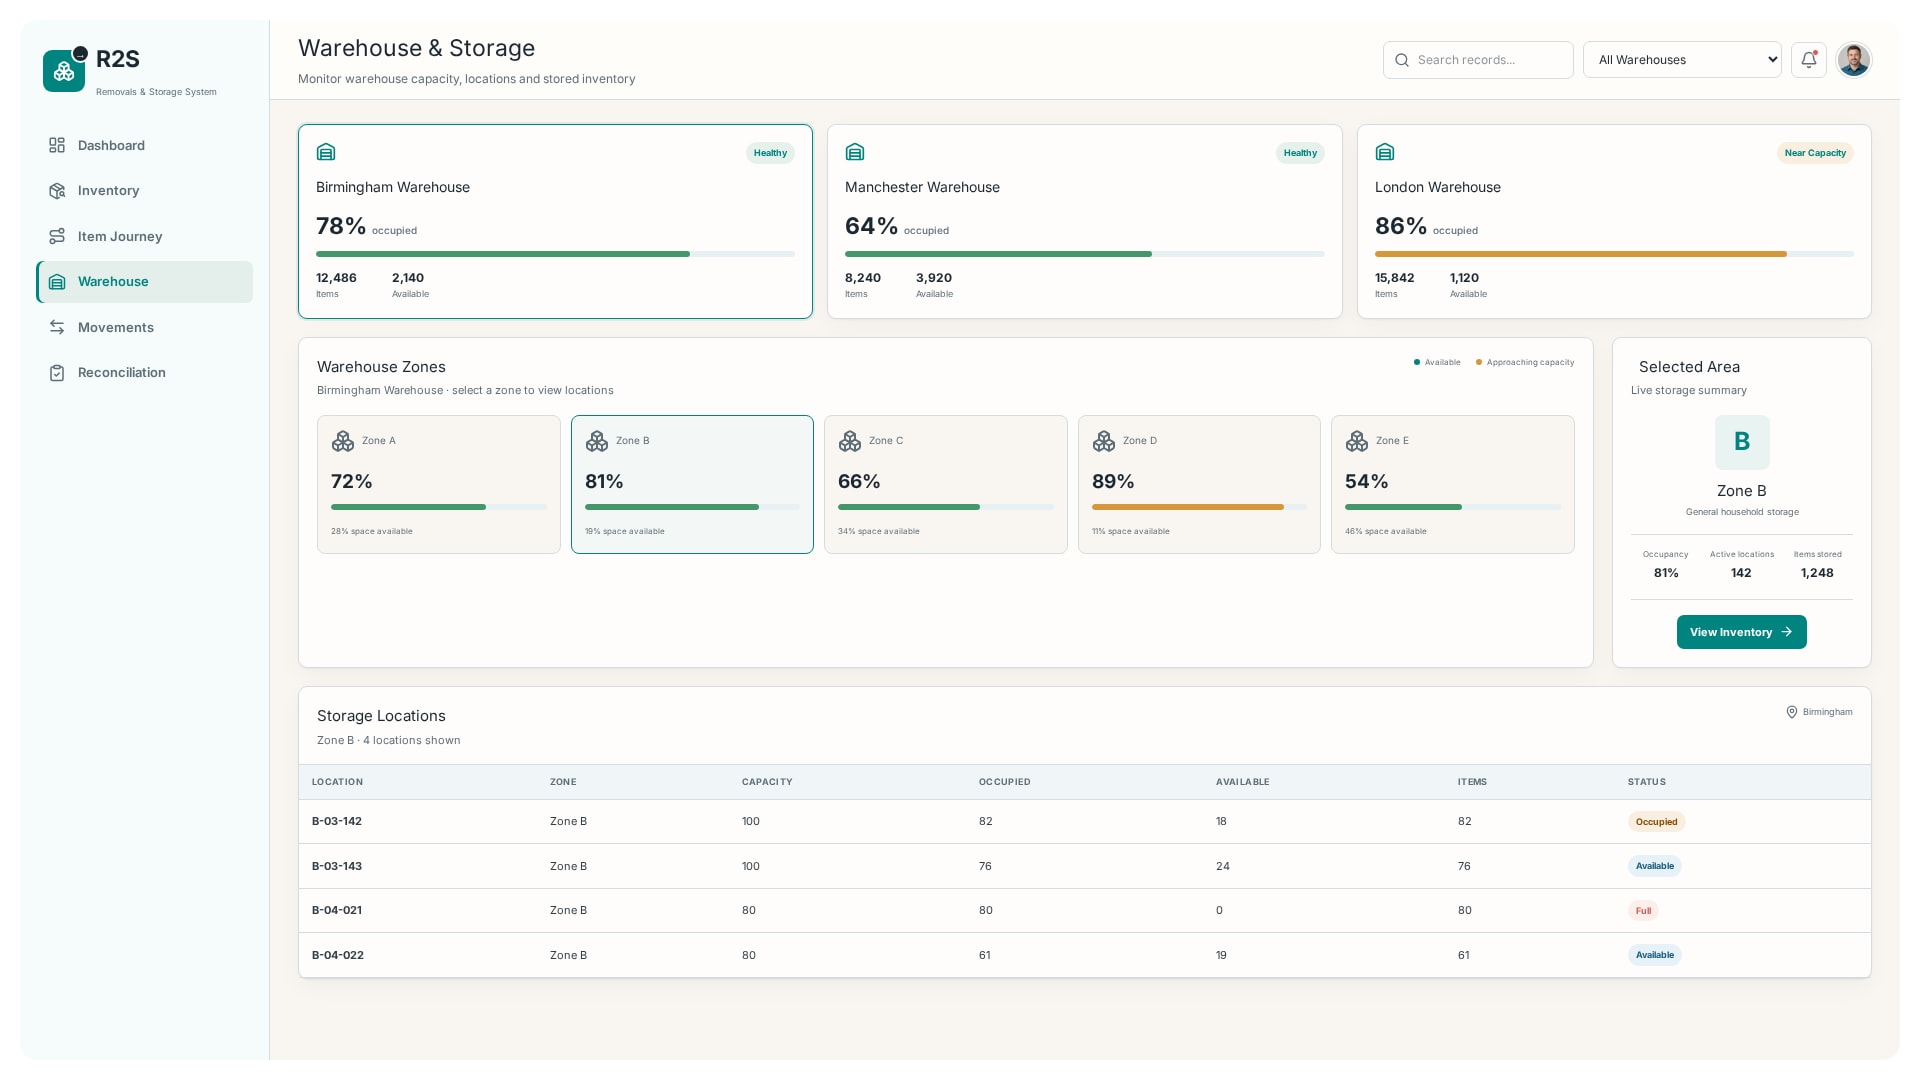The image size is (1920, 1080).
Task: Open the All Warehouses dropdown
Action: [1682, 60]
